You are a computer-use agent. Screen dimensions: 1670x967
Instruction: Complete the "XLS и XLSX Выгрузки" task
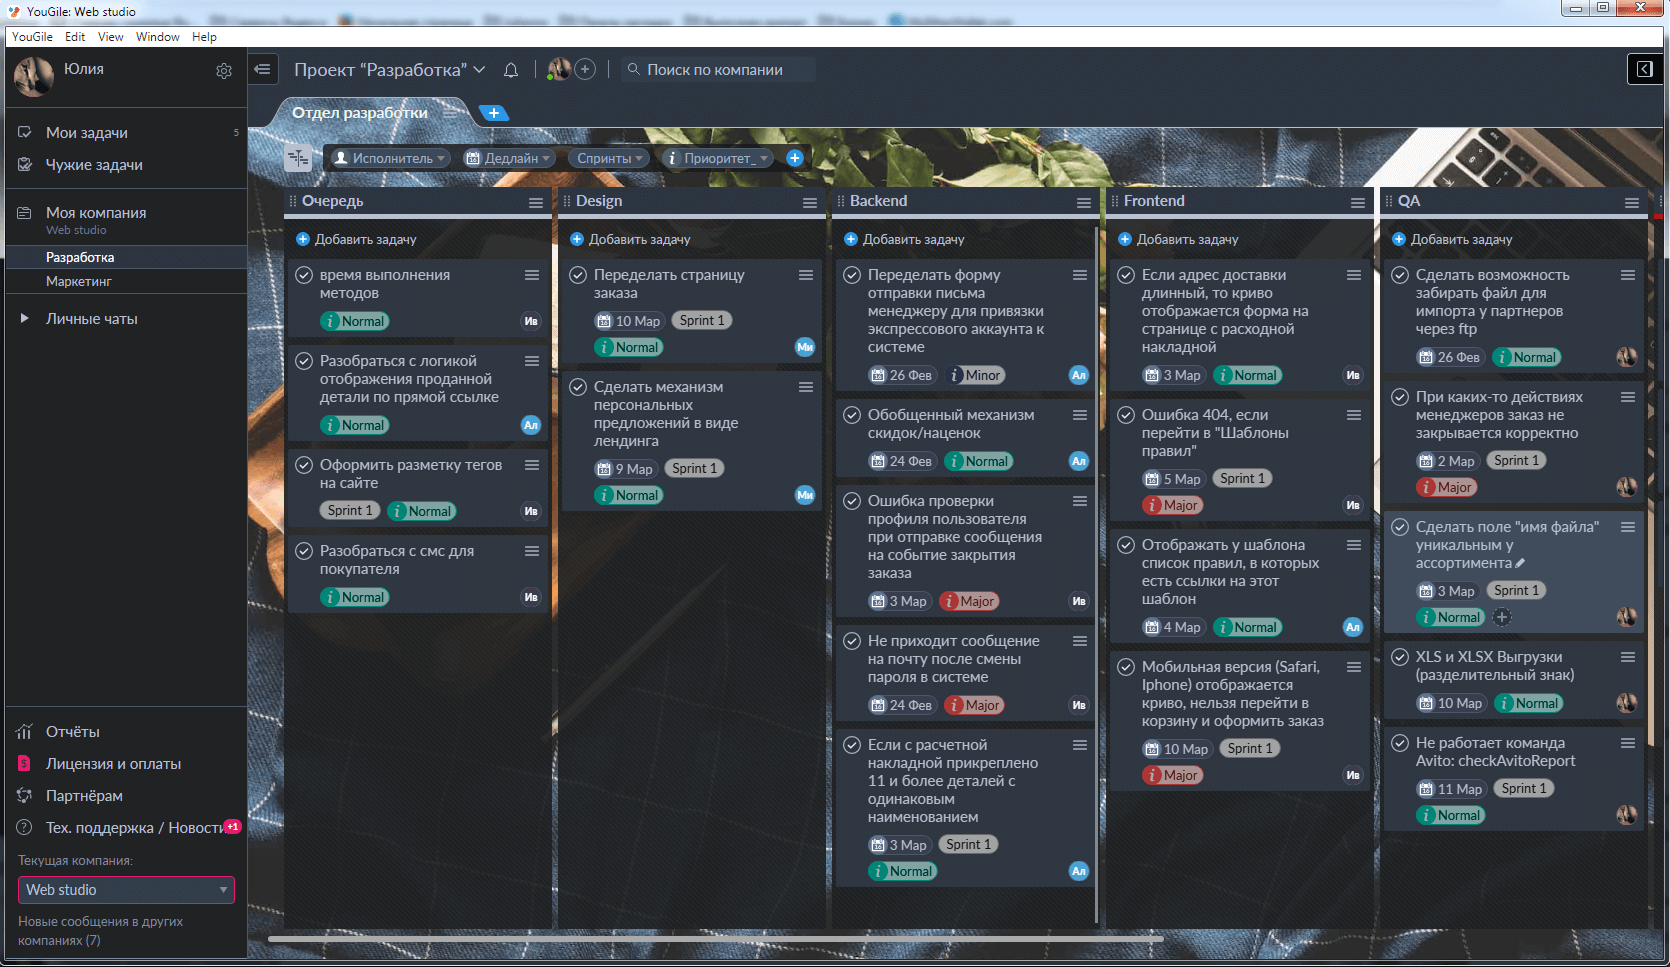tap(1400, 657)
